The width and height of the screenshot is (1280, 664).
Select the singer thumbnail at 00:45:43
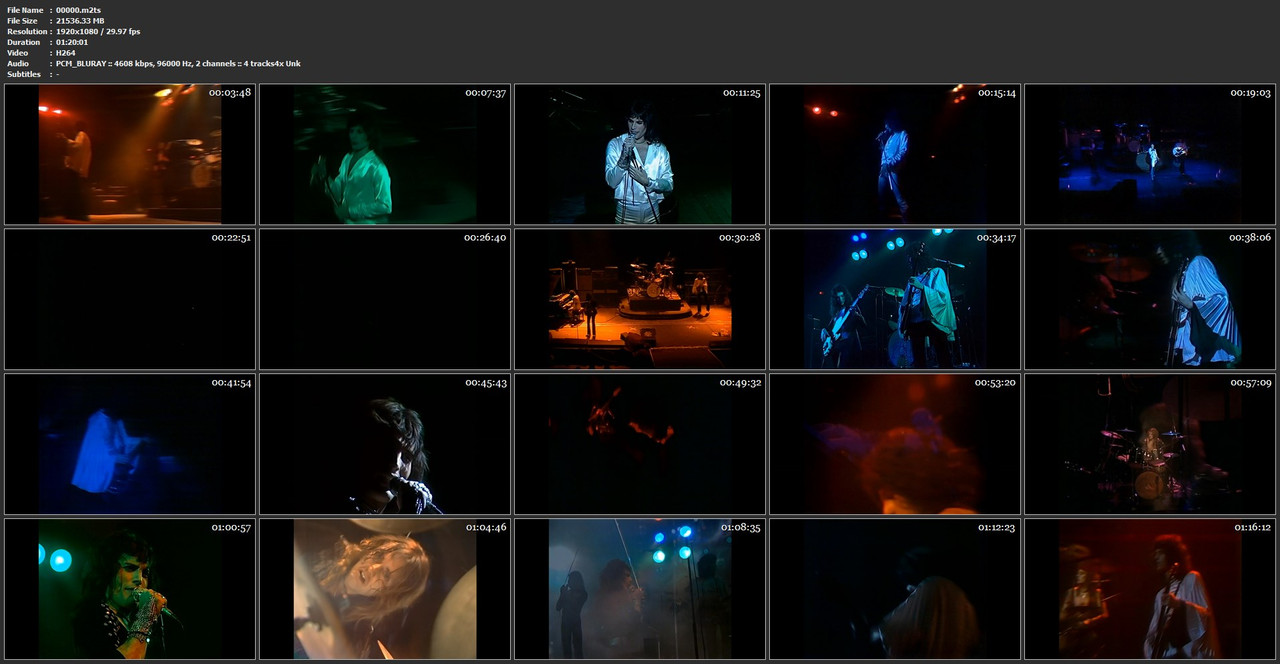[385, 444]
